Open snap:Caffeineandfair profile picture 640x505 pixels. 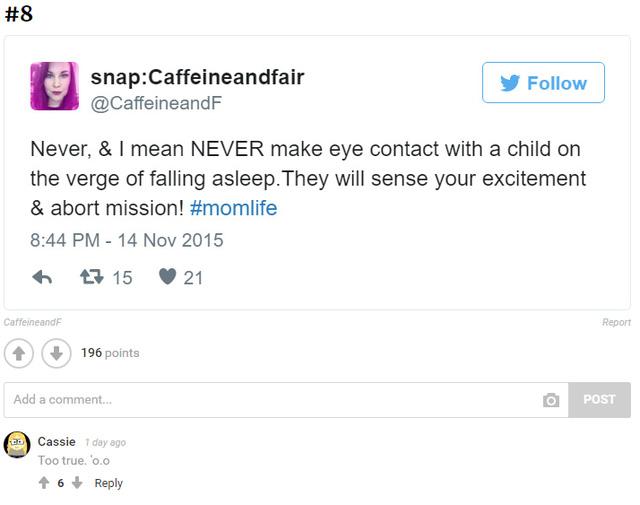point(55,87)
